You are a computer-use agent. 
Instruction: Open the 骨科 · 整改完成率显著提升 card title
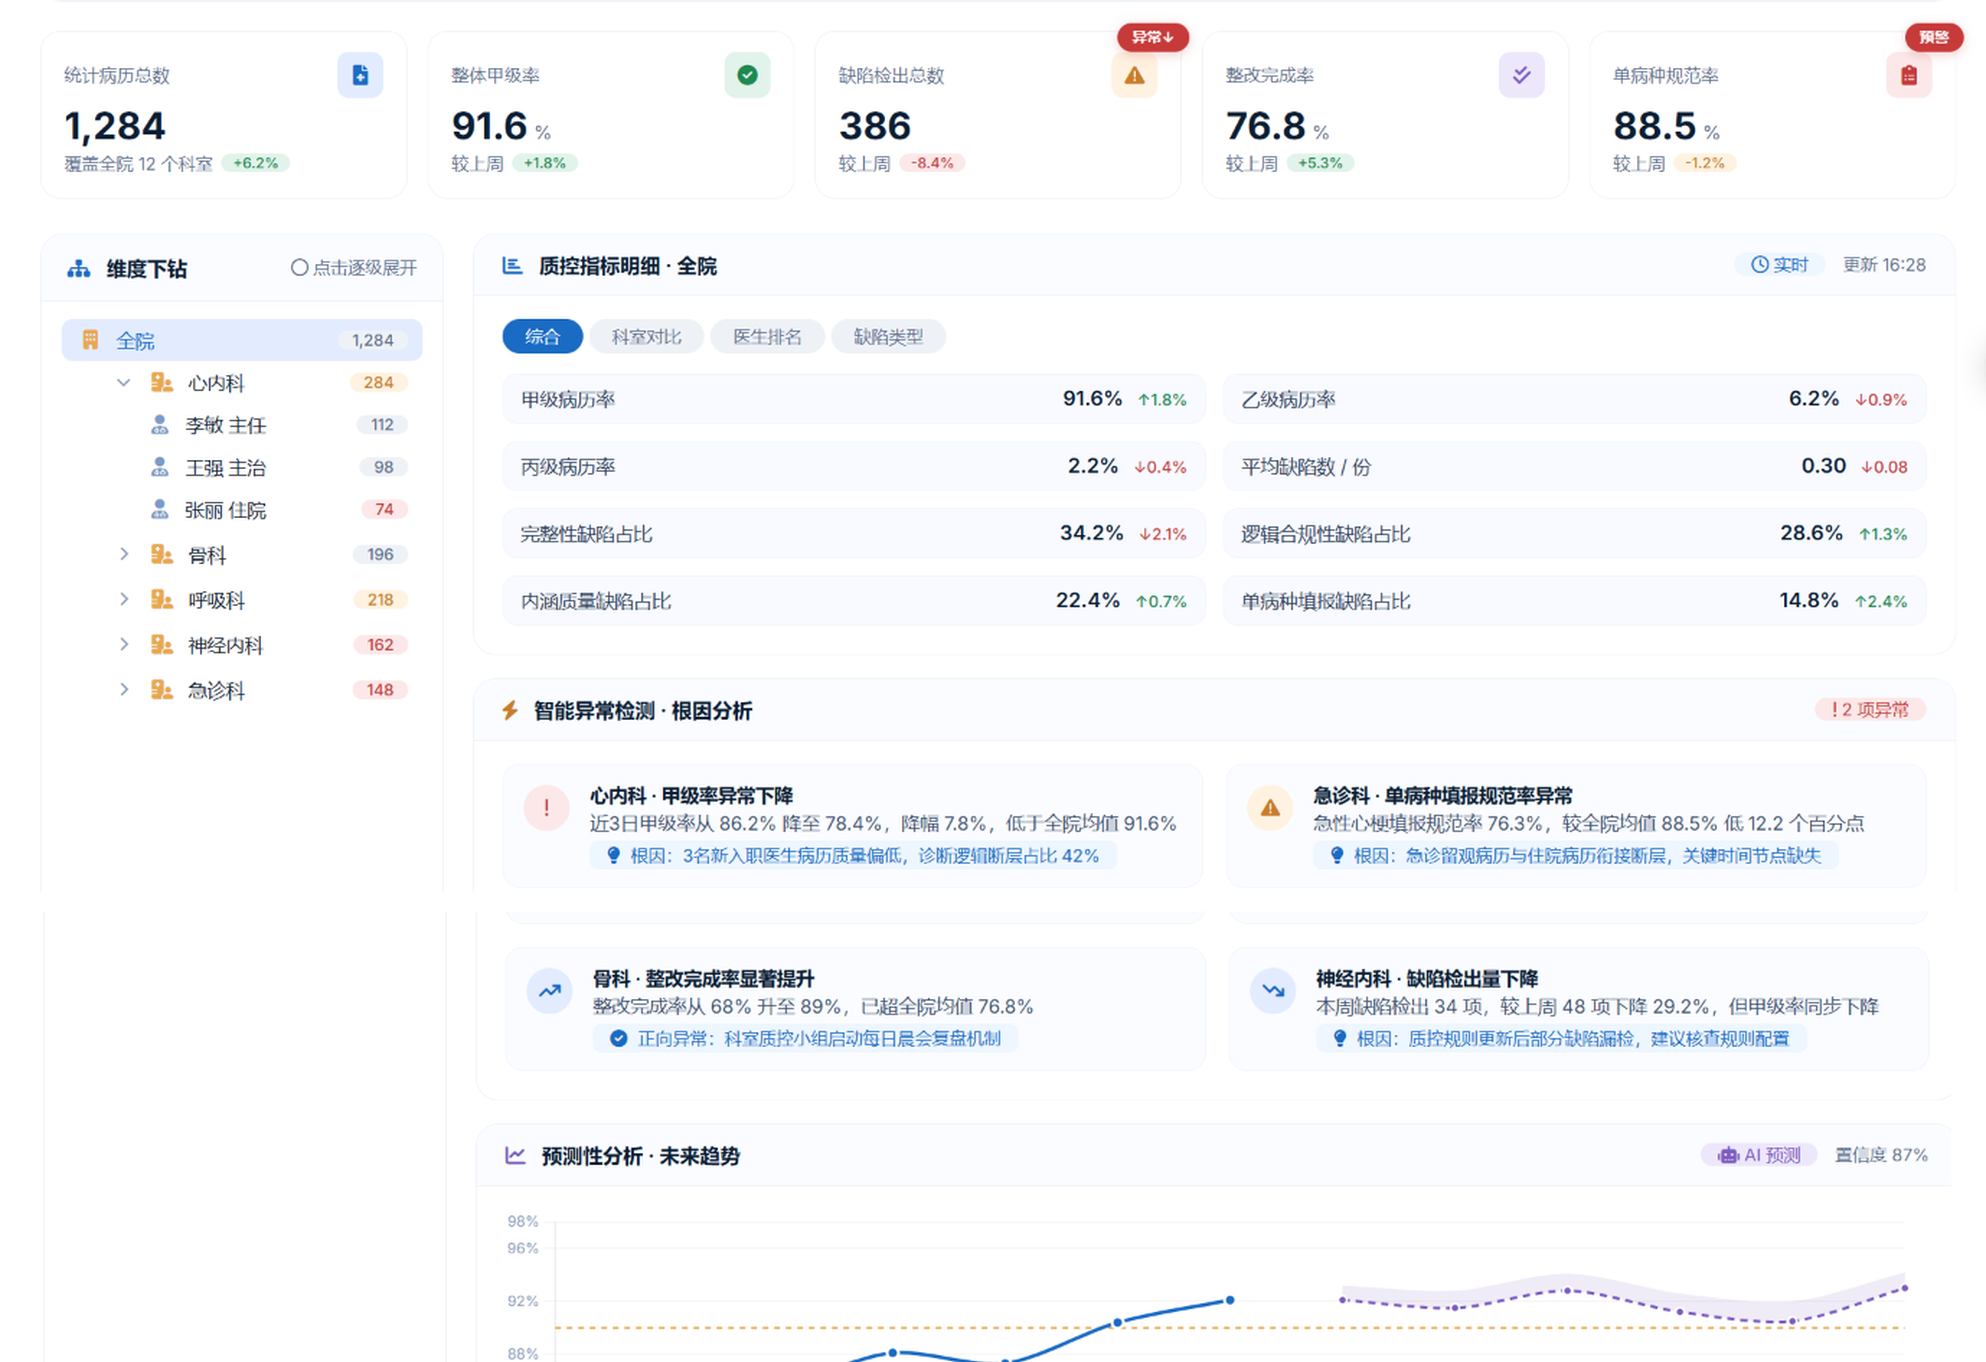coord(703,979)
